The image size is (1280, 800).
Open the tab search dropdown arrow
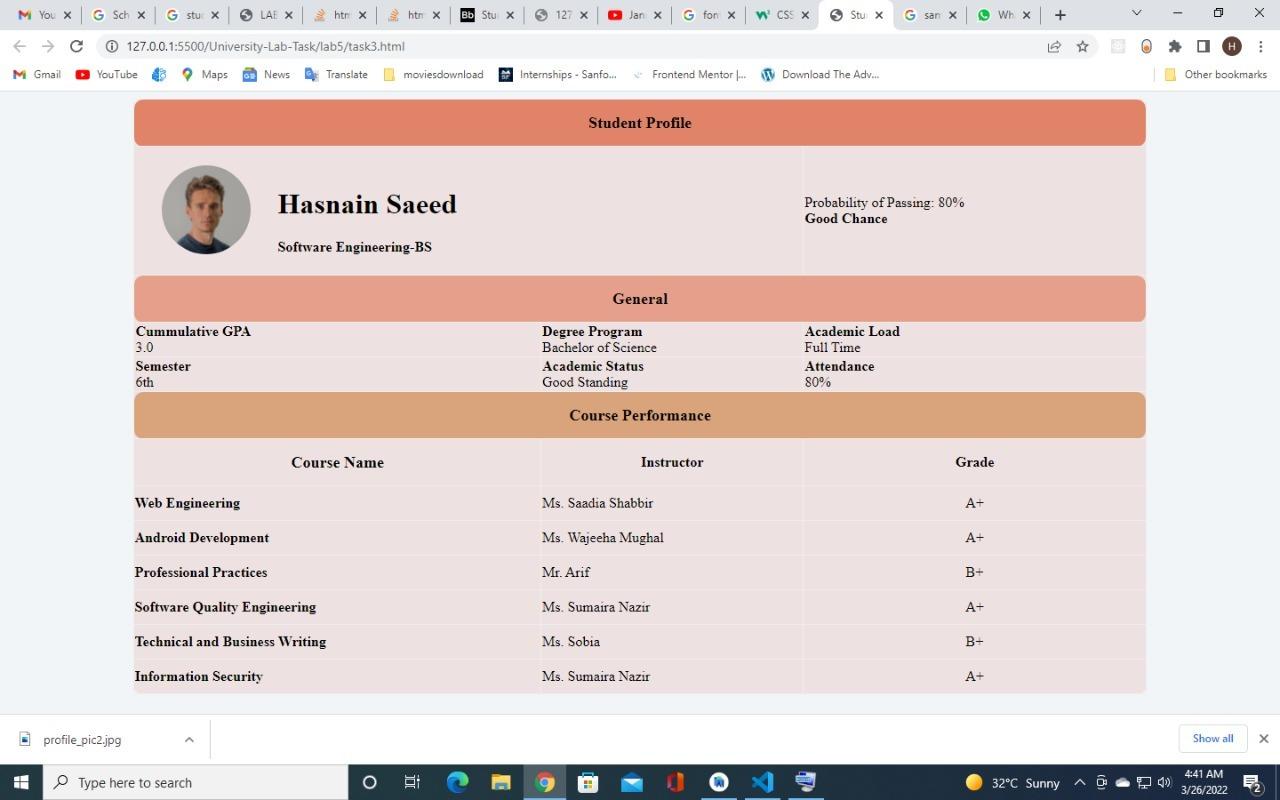pyautogui.click(x=1134, y=14)
